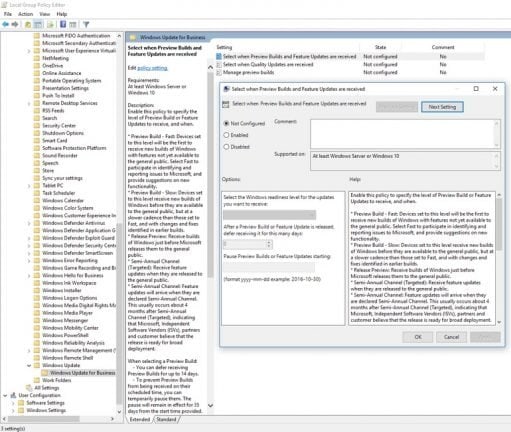Image resolution: width=511 pixels, height=432 pixels.
Task: Select 'Windows Update for Business' tree item
Action: (x=82, y=373)
